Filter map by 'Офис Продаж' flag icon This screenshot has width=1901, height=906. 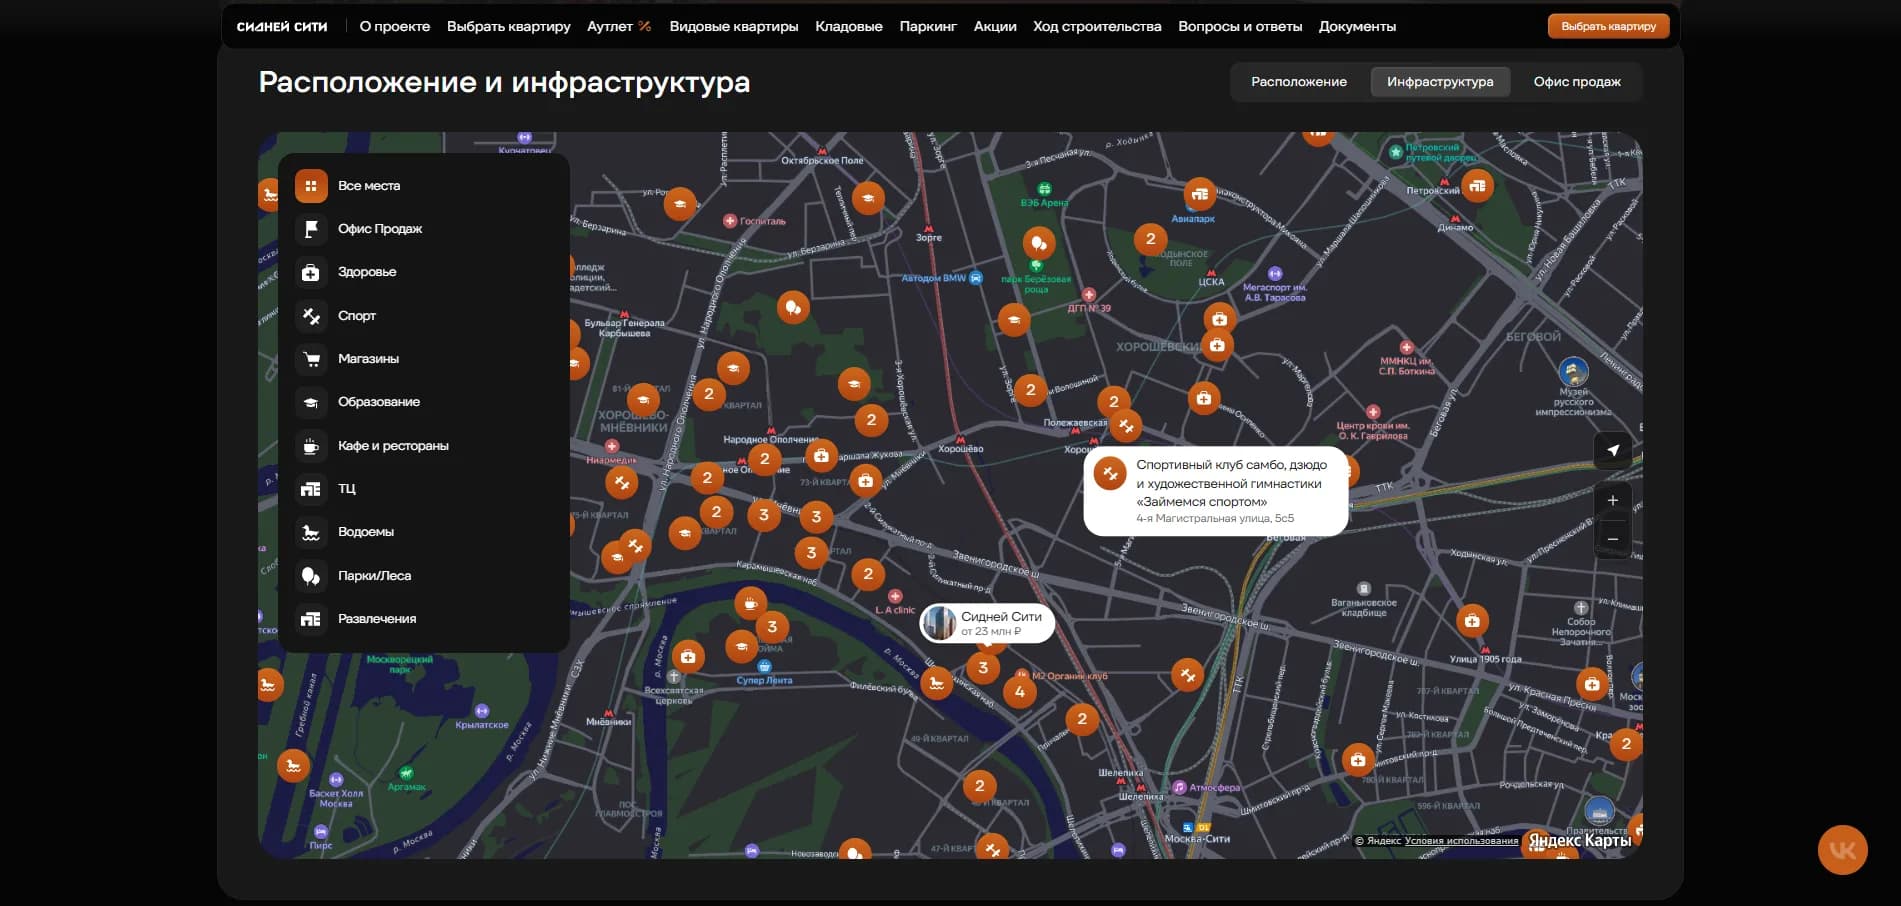click(311, 229)
